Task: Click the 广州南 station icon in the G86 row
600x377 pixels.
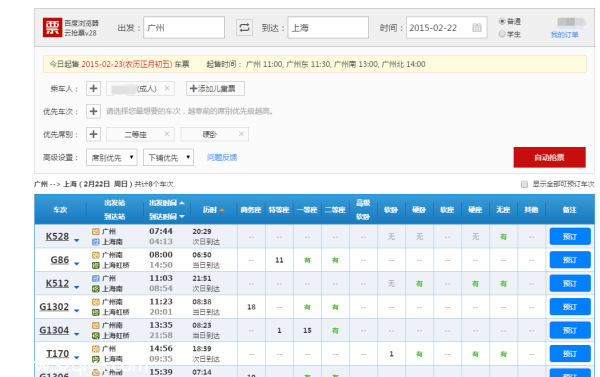Action: pos(96,255)
